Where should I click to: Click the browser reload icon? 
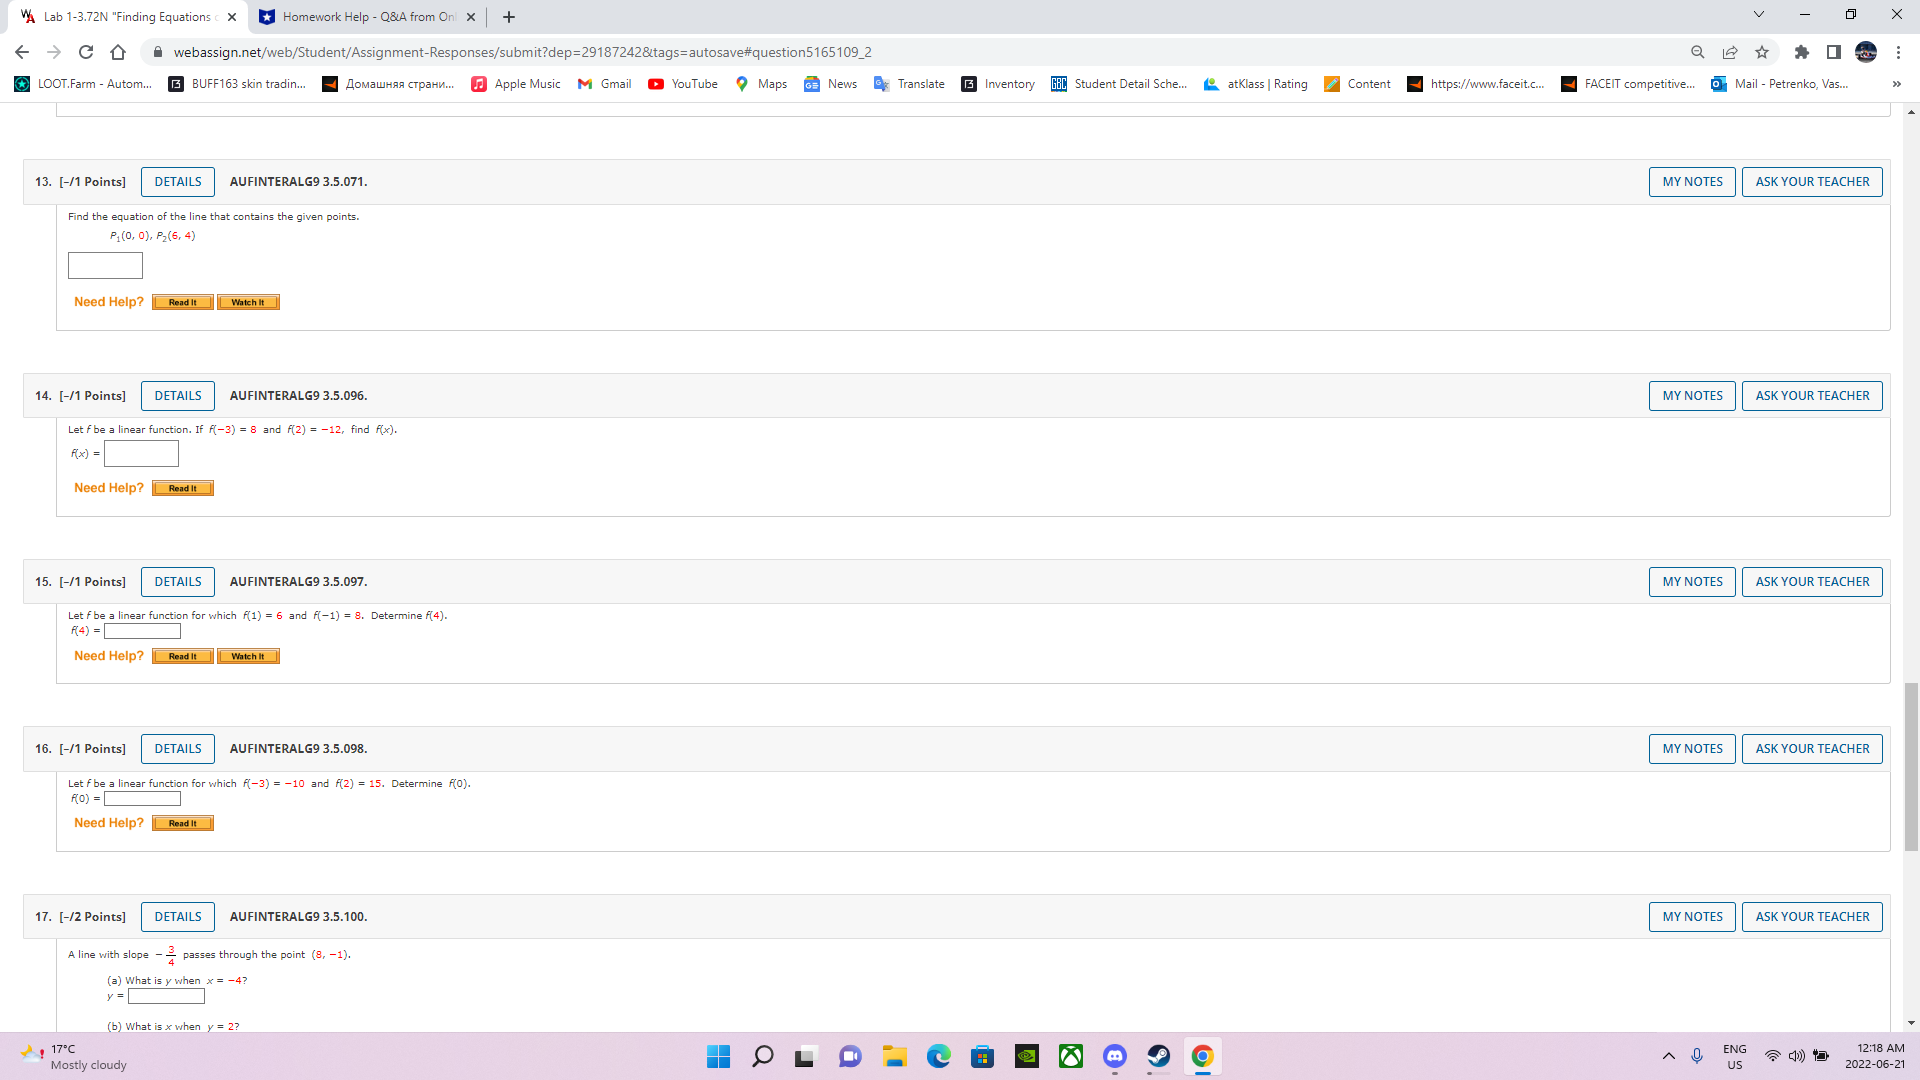(86, 52)
